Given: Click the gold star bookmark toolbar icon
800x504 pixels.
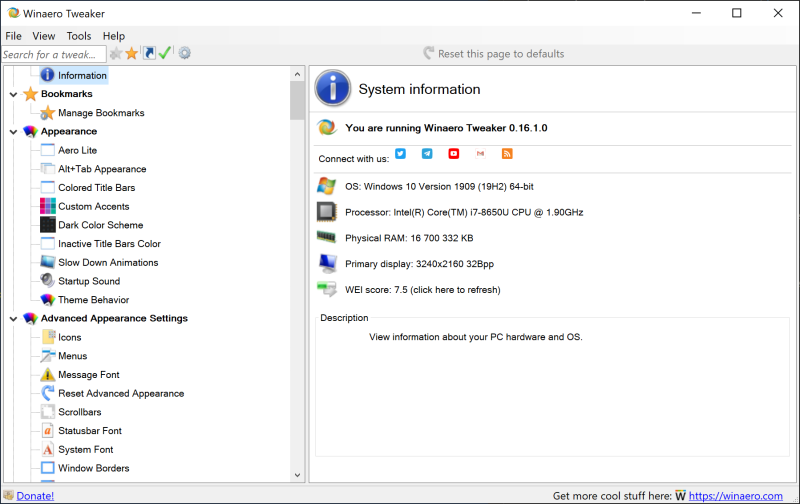Looking at the screenshot, I should [x=132, y=53].
